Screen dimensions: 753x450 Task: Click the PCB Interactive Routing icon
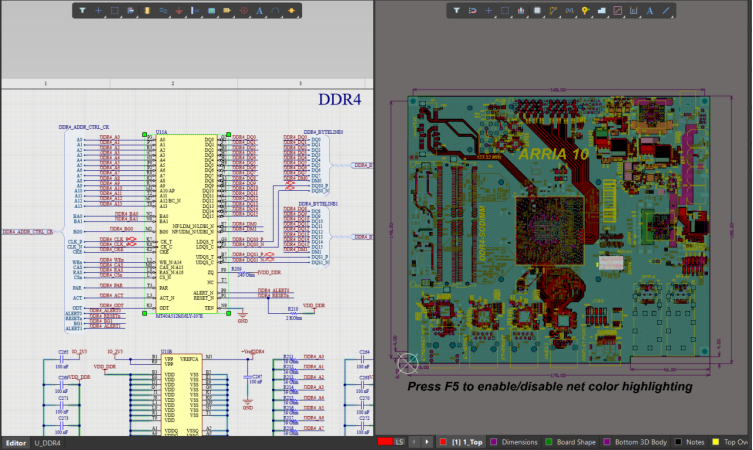point(553,10)
